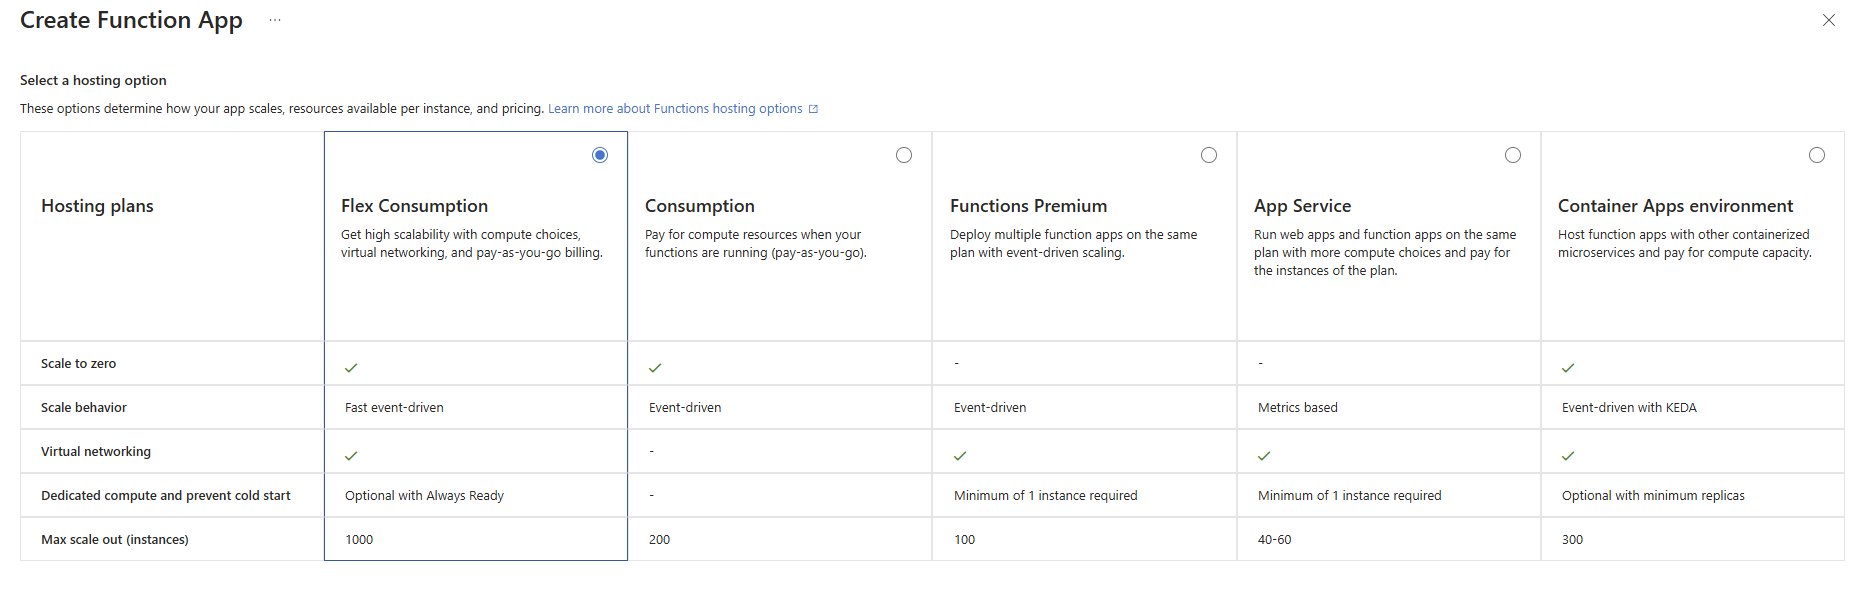Click the Scale to zero row label
Viewport: 1860px width, 598px height.
(x=78, y=364)
